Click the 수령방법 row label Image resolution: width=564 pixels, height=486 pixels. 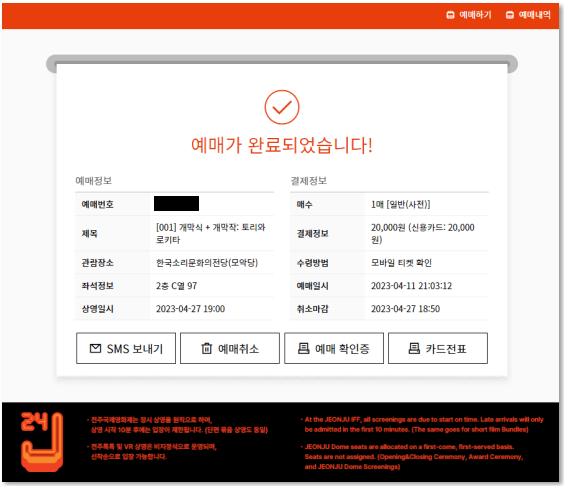coord(313,263)
